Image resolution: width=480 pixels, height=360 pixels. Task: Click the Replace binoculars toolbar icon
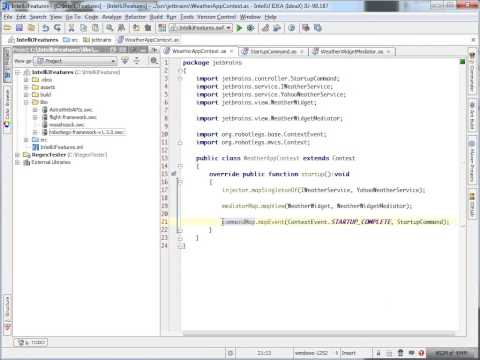pyautogui.click(x=121, y=28)
